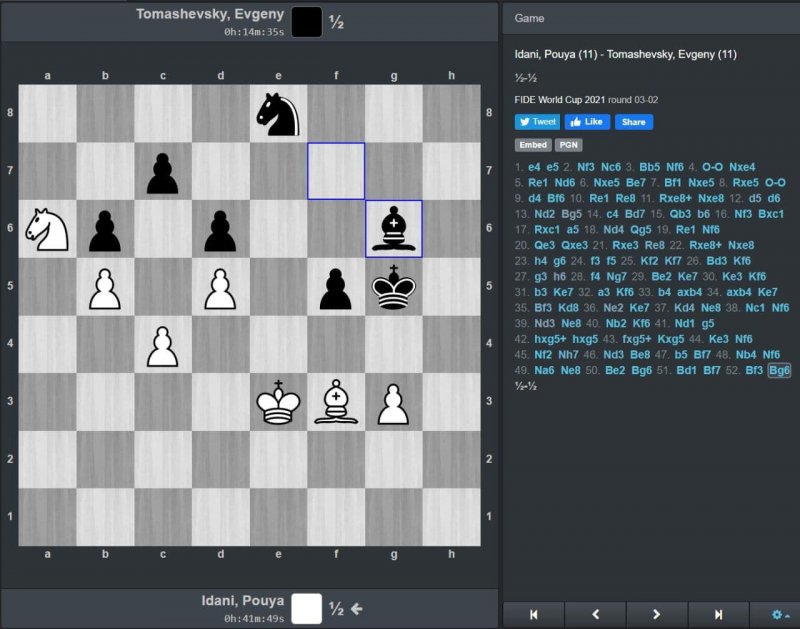
Task: Click the highlighted empty f7 square
Action: [336, 171]
